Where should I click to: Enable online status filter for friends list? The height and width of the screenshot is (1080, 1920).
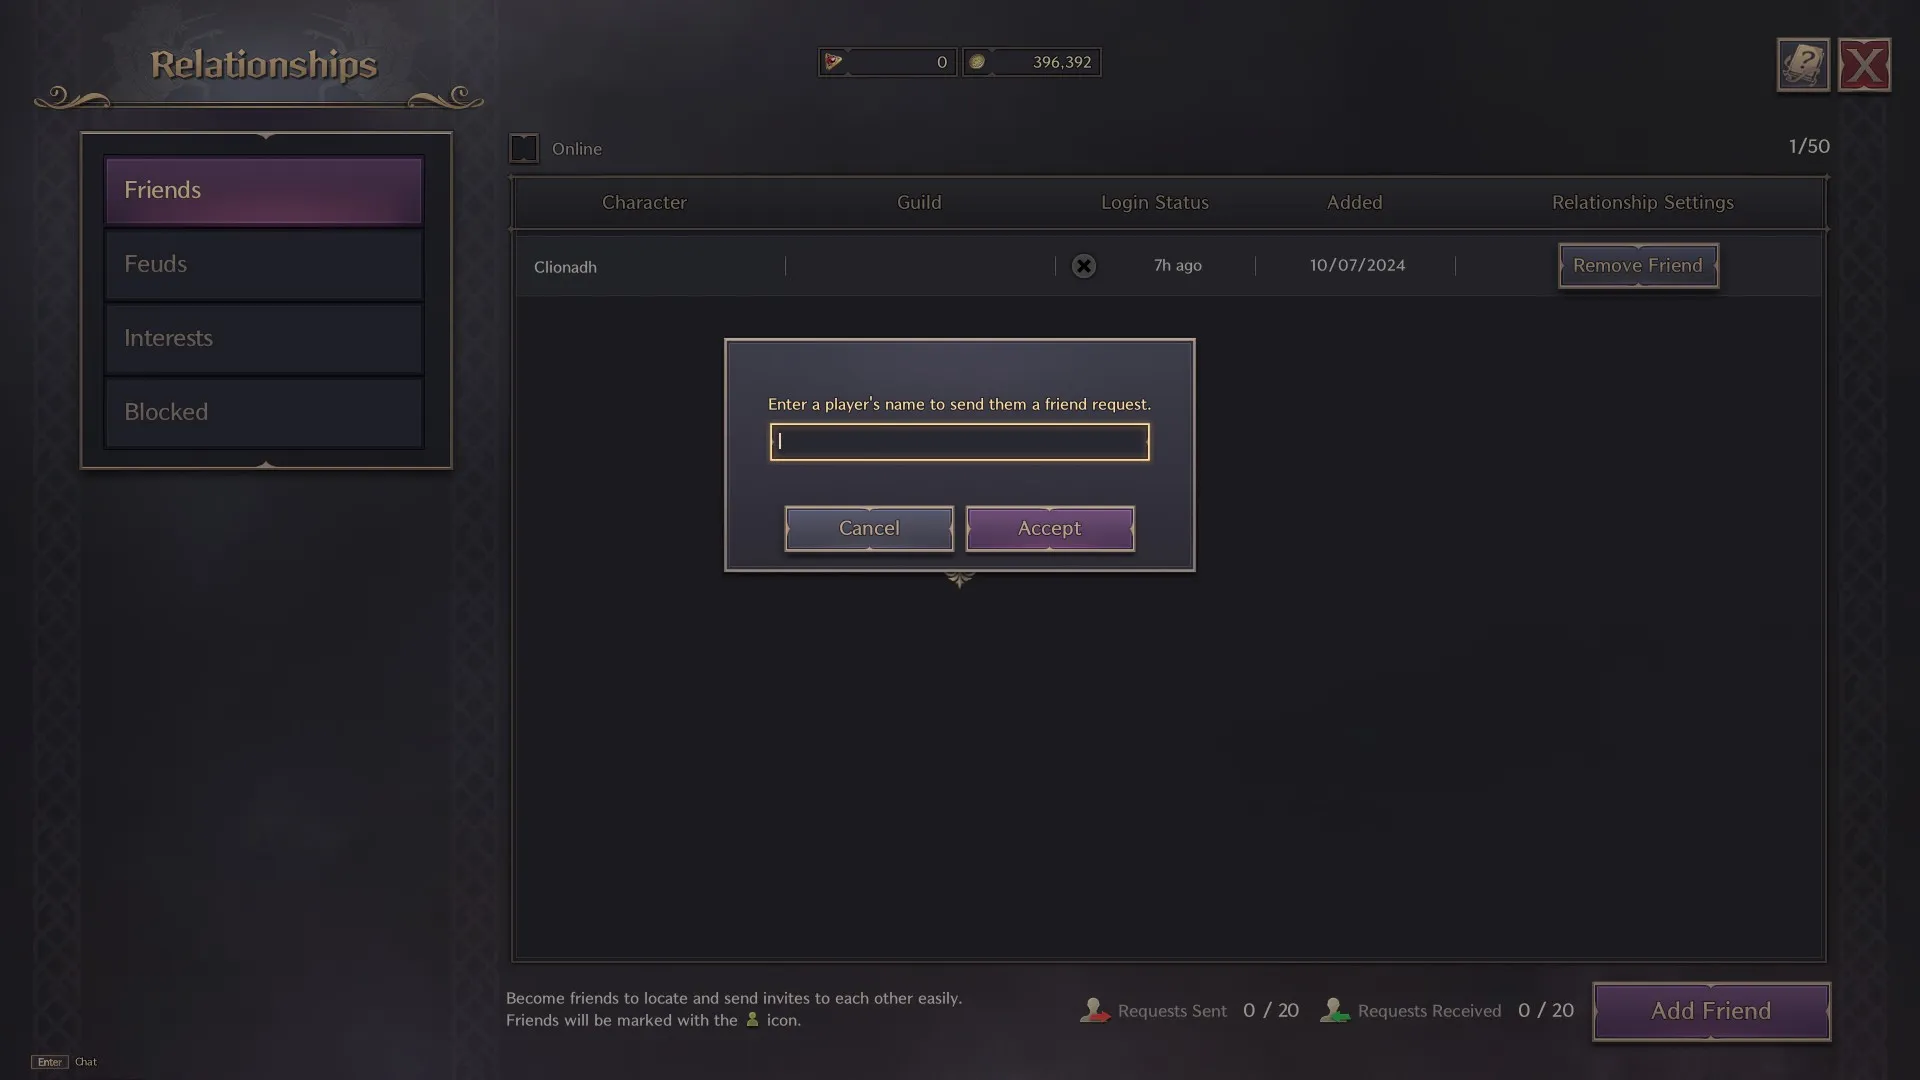click(524, 148)
